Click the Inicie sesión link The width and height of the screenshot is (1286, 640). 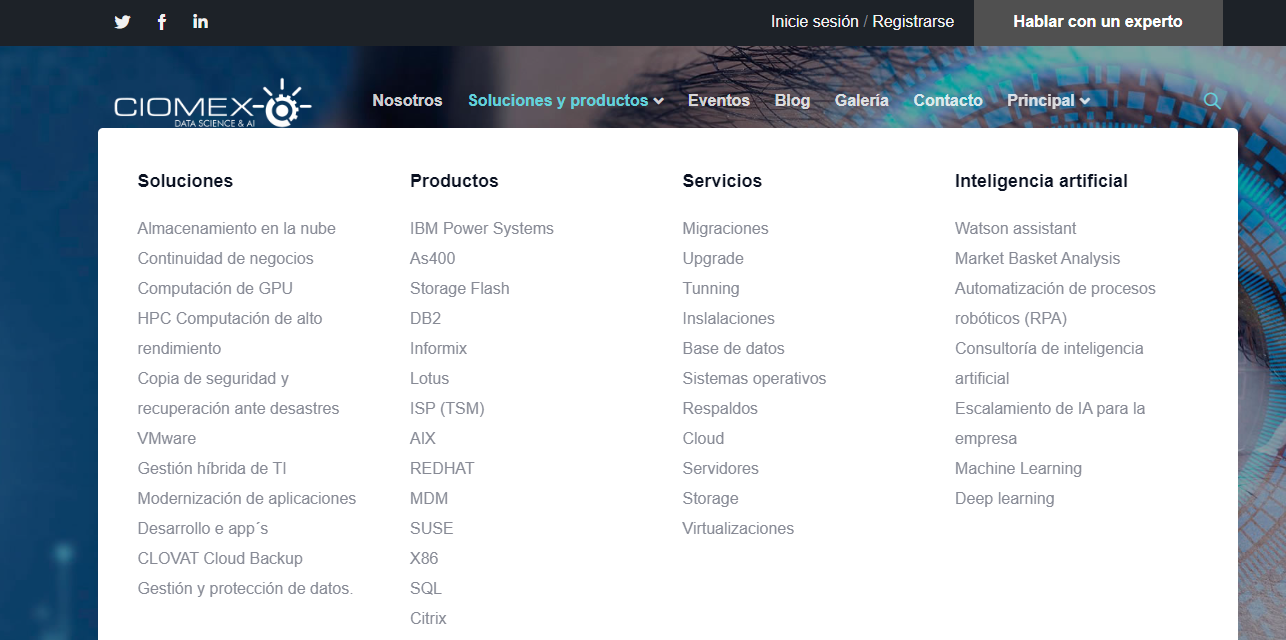click(814, 21)
